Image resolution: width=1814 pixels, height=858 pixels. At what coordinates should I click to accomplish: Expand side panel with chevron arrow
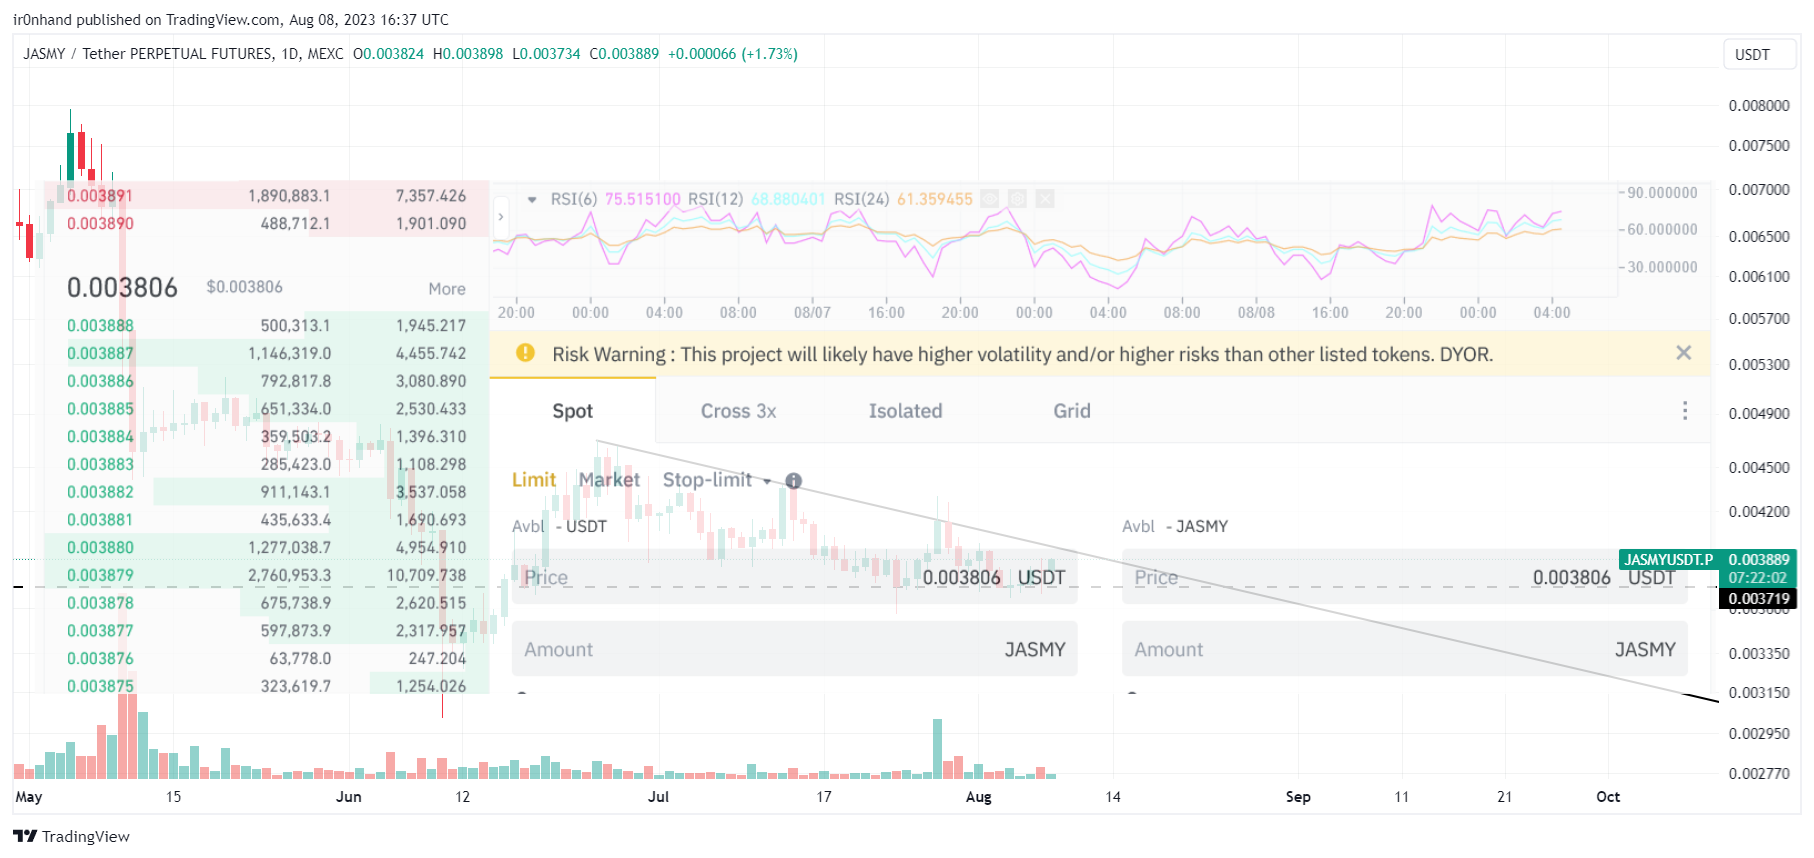(x=501, y=216)
